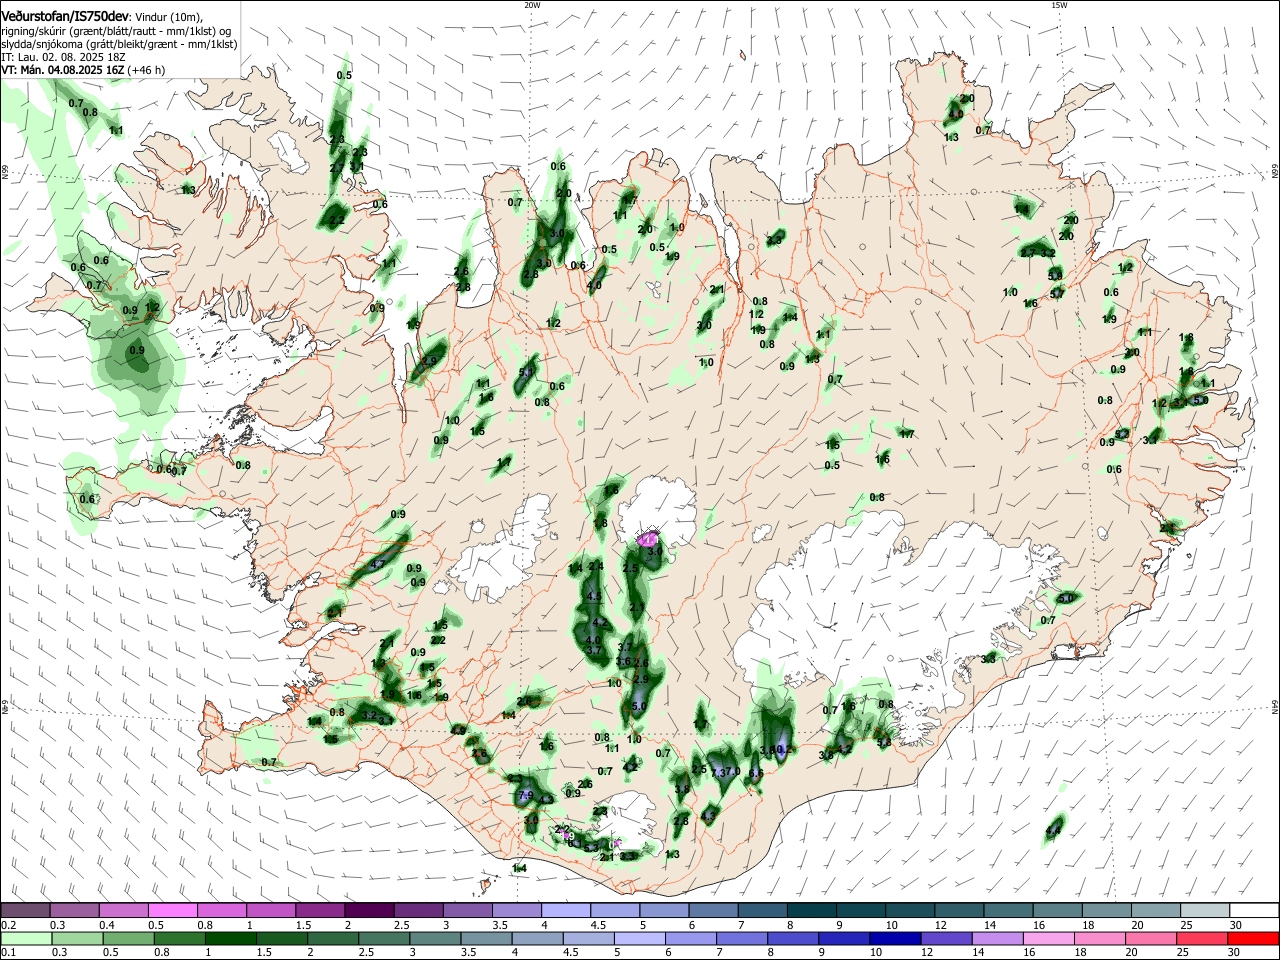The image size is (1280, 960).
Task: Click the periwinkle 6–7 swatch in the lower legend
Action: 691,938
